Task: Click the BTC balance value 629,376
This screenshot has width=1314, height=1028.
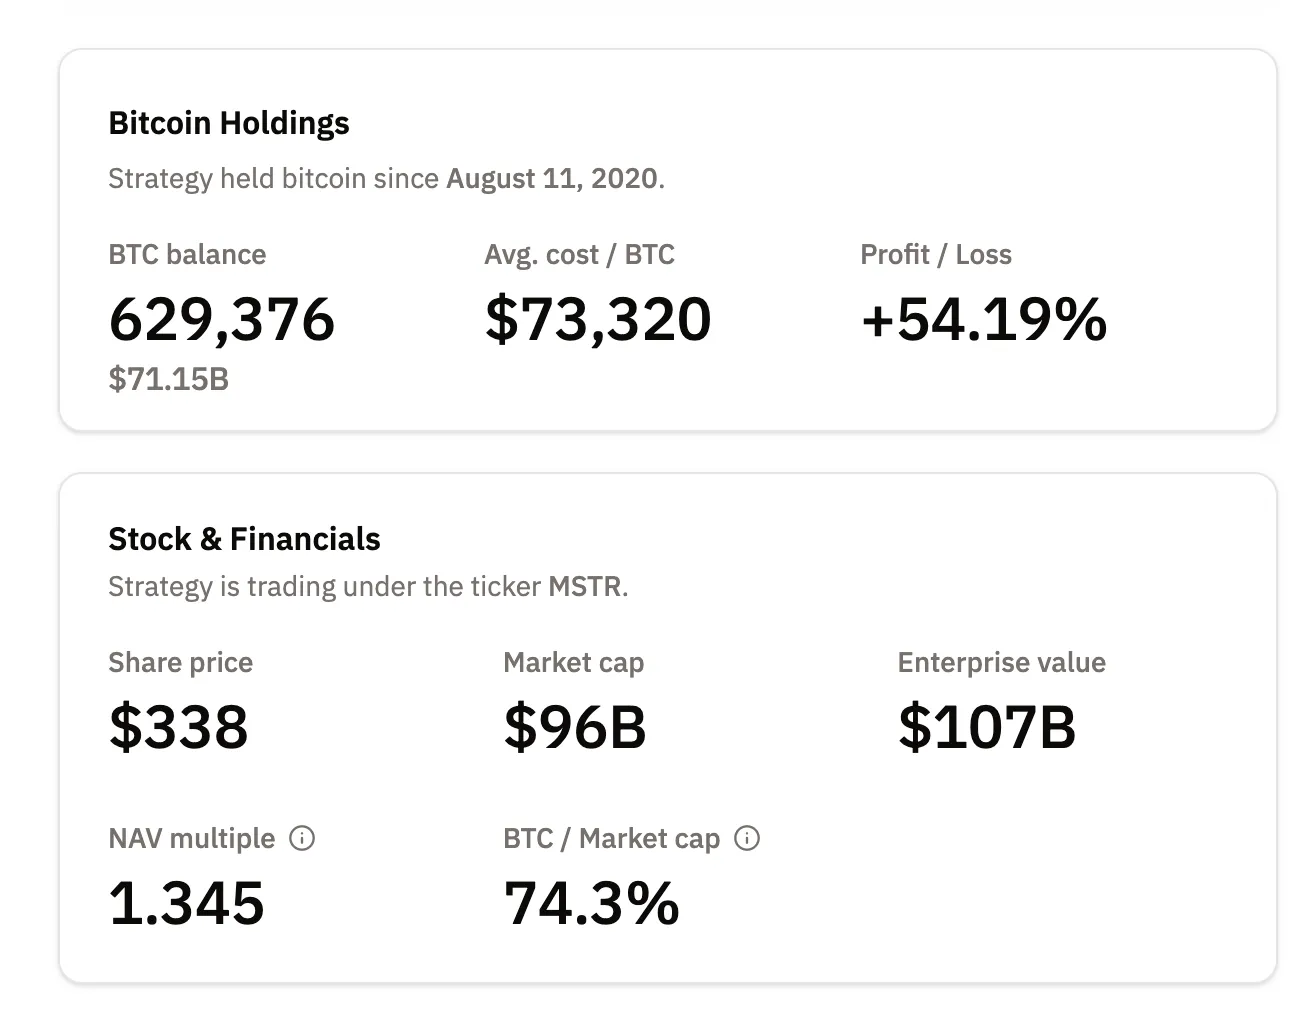Action: pos(222,320)
